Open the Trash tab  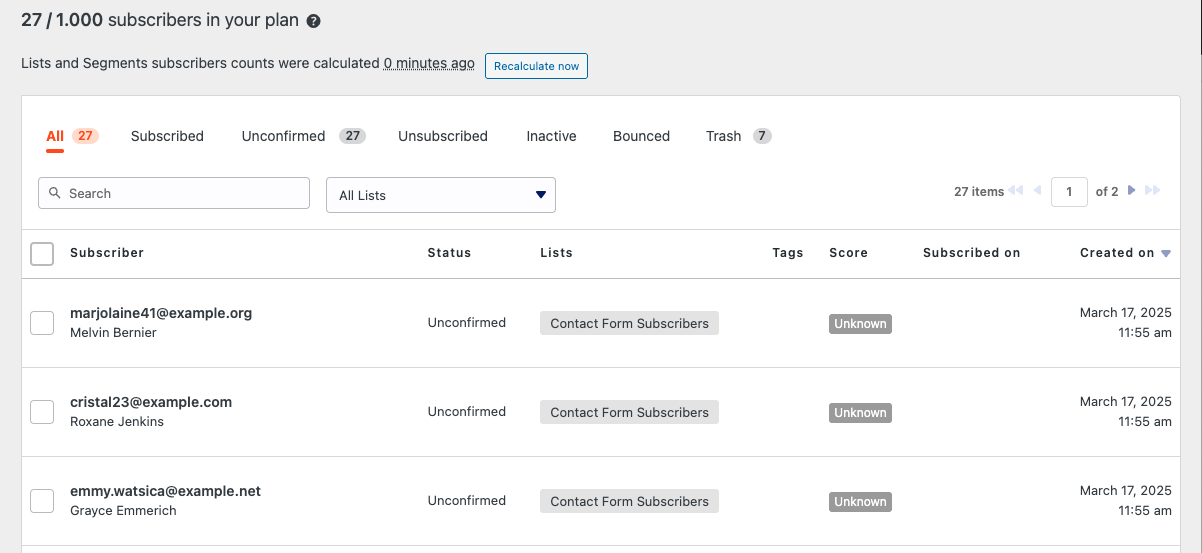724,136
